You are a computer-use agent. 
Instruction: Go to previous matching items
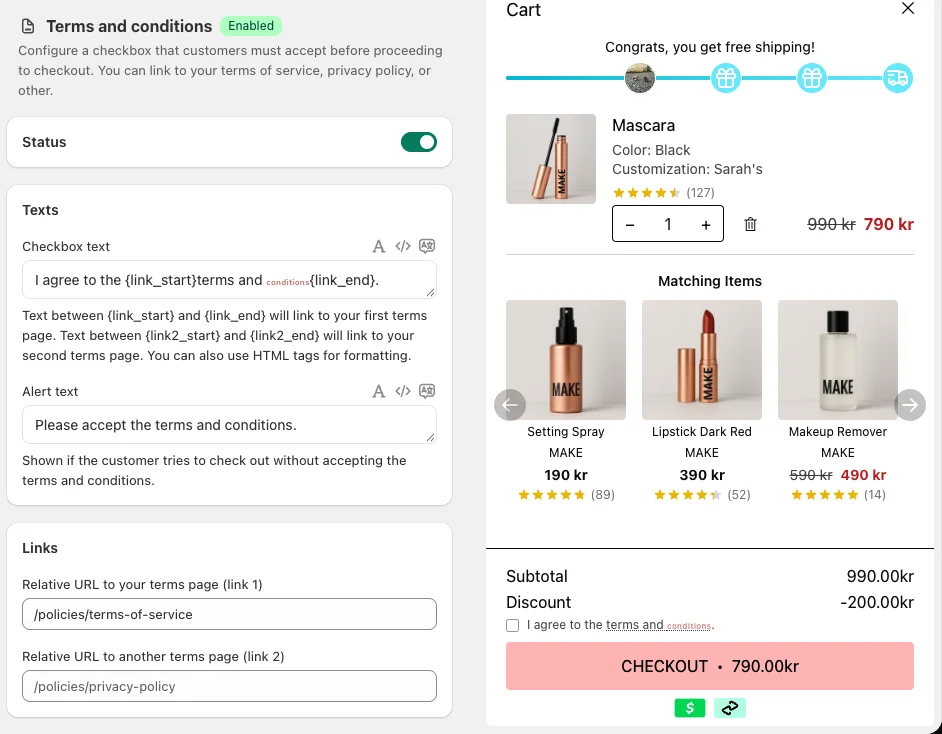point(510,405)
